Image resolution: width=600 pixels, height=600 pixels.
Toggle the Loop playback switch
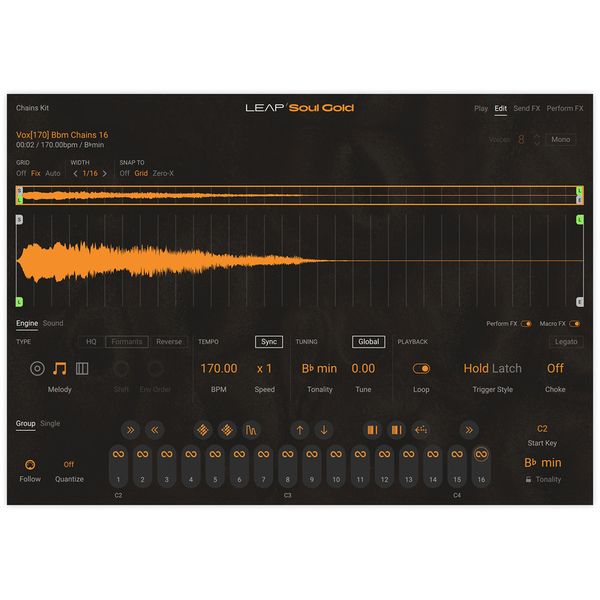(x=421, y=368)
